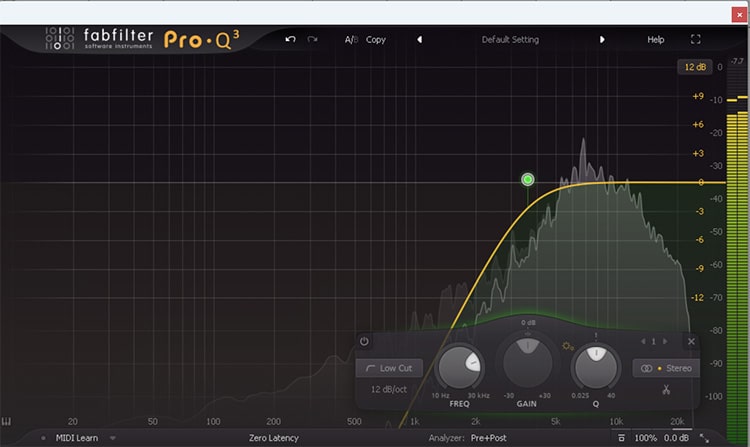The width and height of the screenshot is (750, 447).
Task: Click the undo arrow icon
Action: pyautogui.click(x=290, y=39)
